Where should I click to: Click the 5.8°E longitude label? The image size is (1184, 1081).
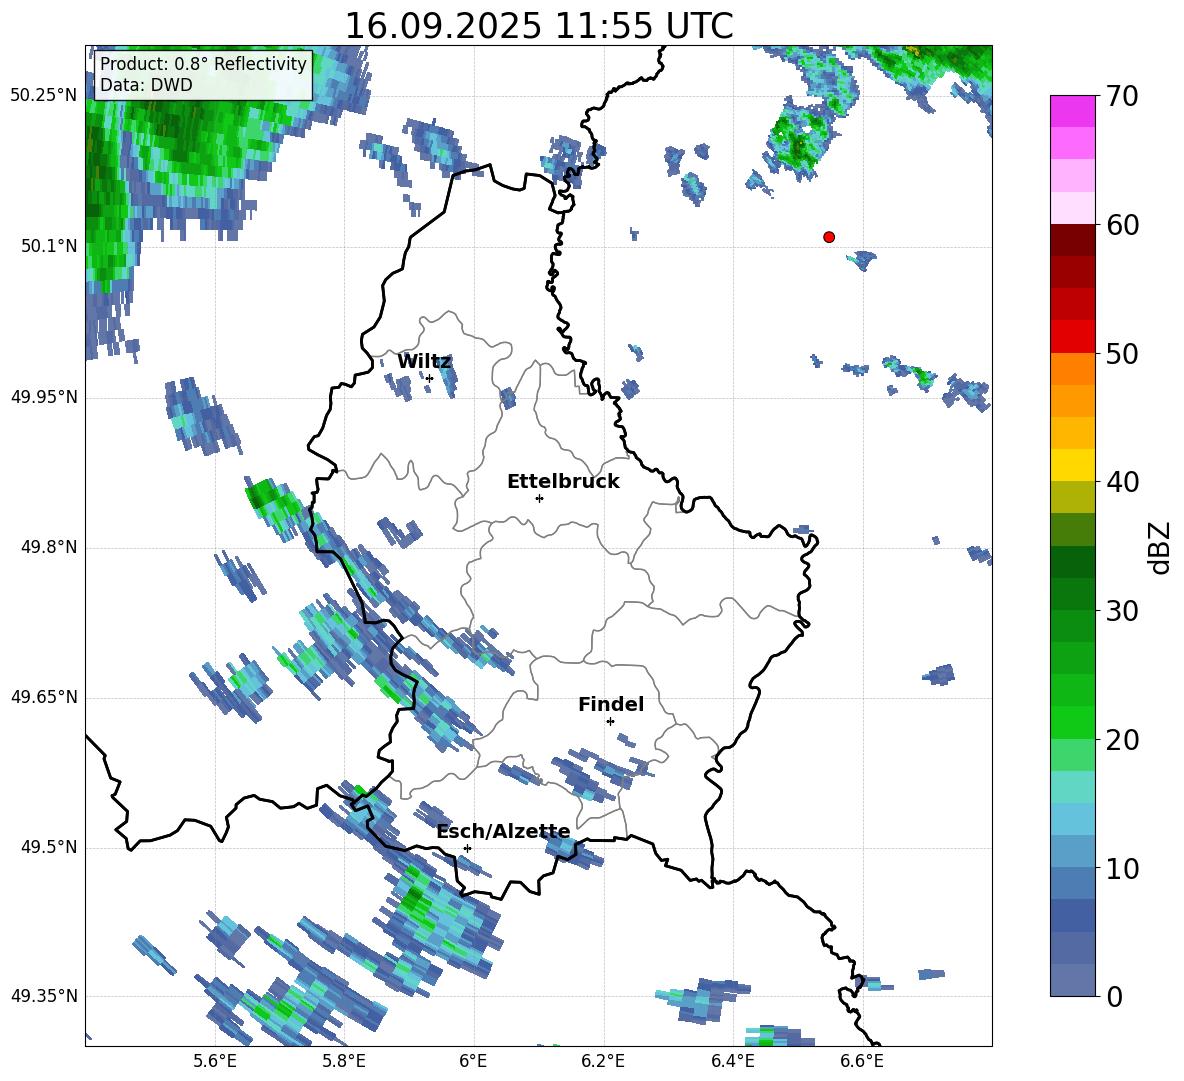point(344,1061)
